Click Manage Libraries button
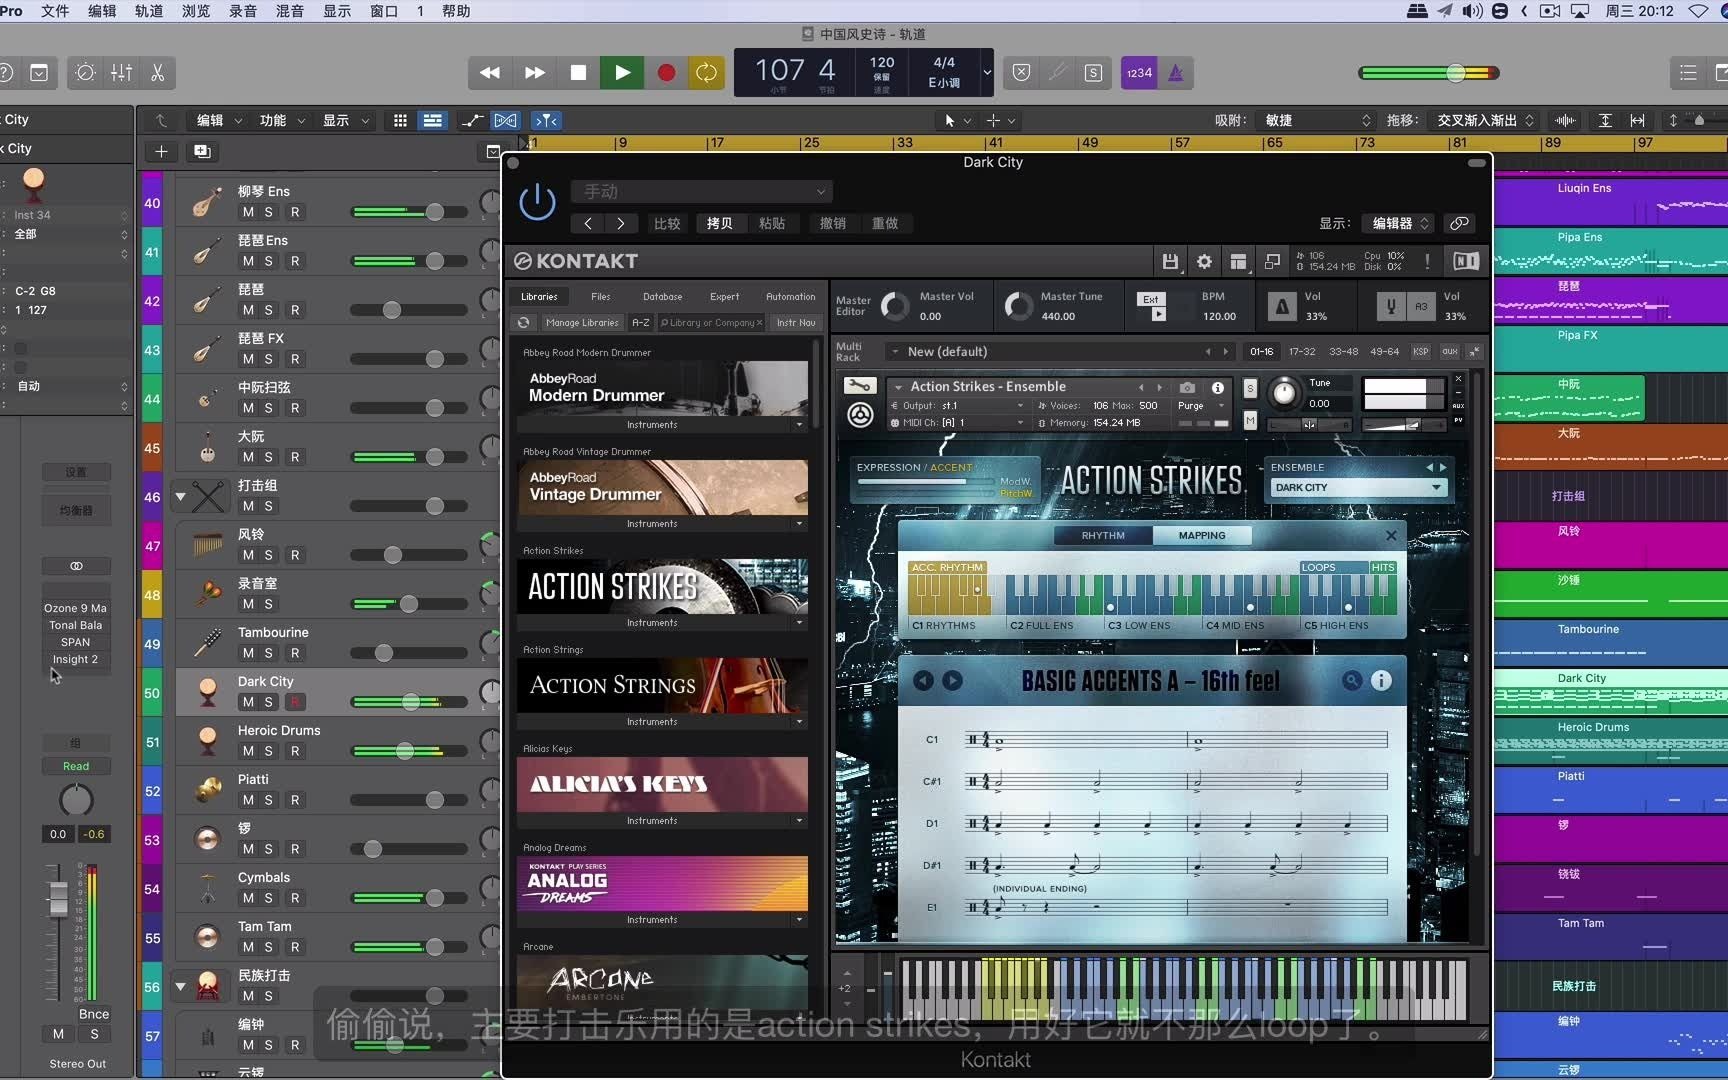The image size is (1728, 1080). pos(582,322)
